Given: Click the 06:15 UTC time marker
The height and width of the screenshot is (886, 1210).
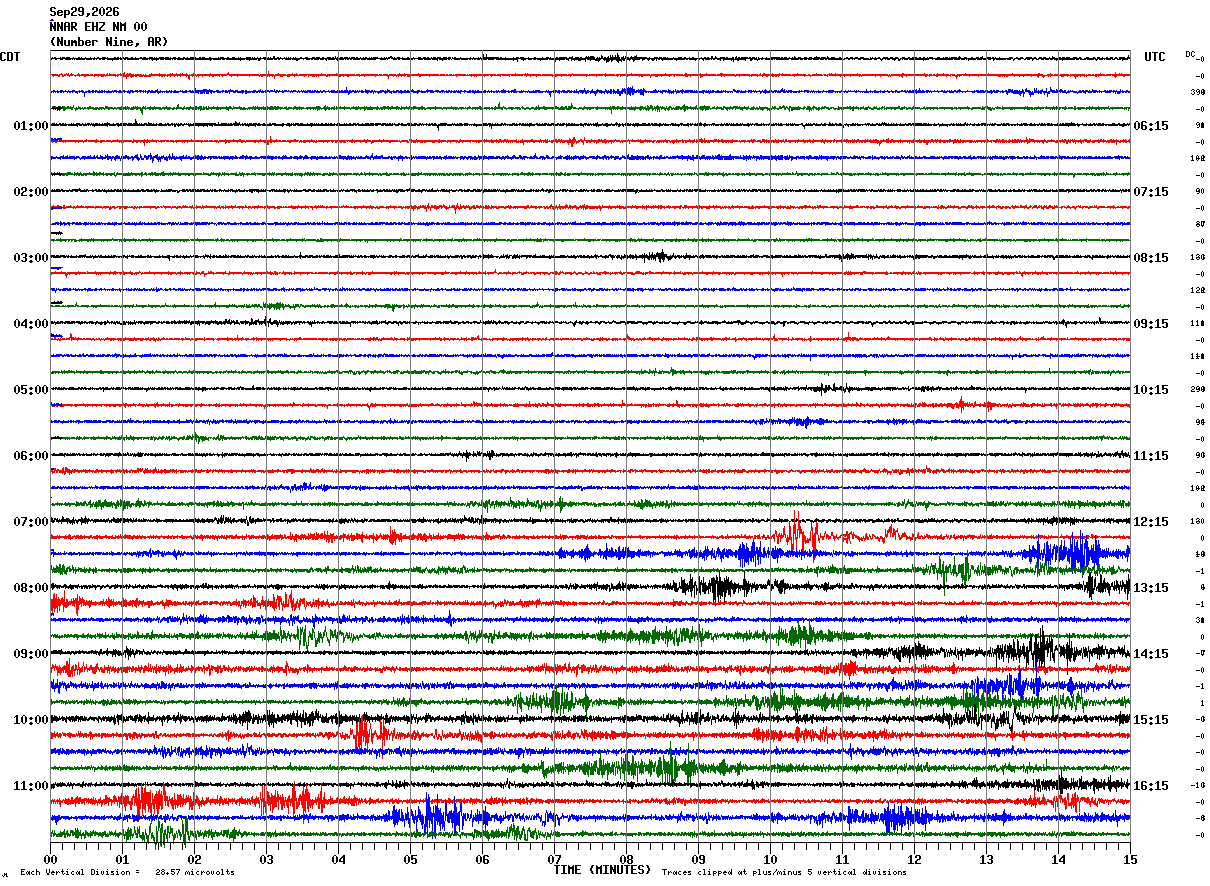Looking at the screenshot, I should (1151, 126).
